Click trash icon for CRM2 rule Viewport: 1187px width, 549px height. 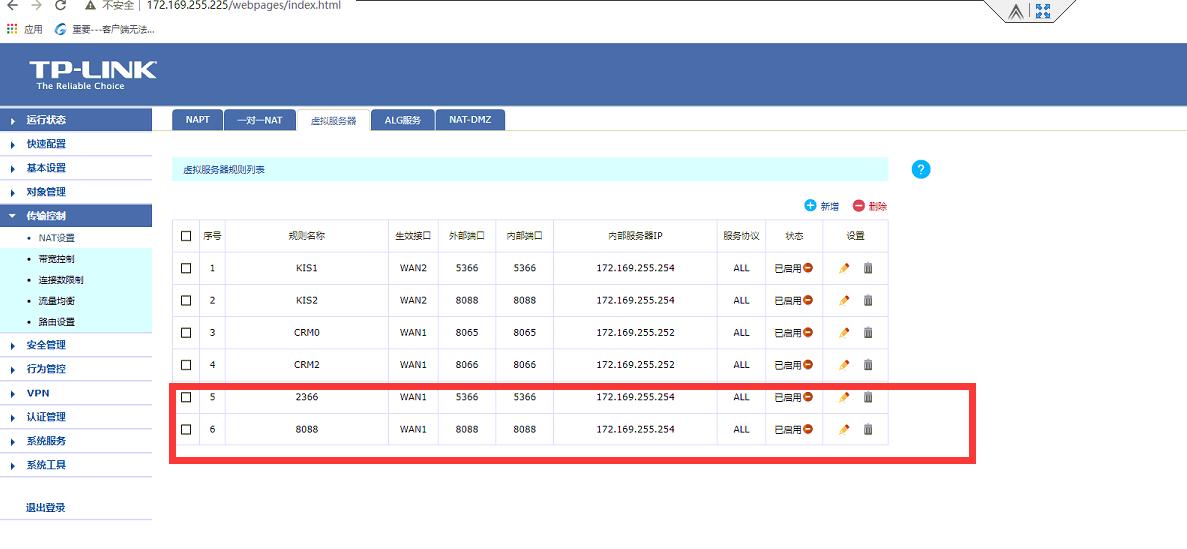click(868, 365)
